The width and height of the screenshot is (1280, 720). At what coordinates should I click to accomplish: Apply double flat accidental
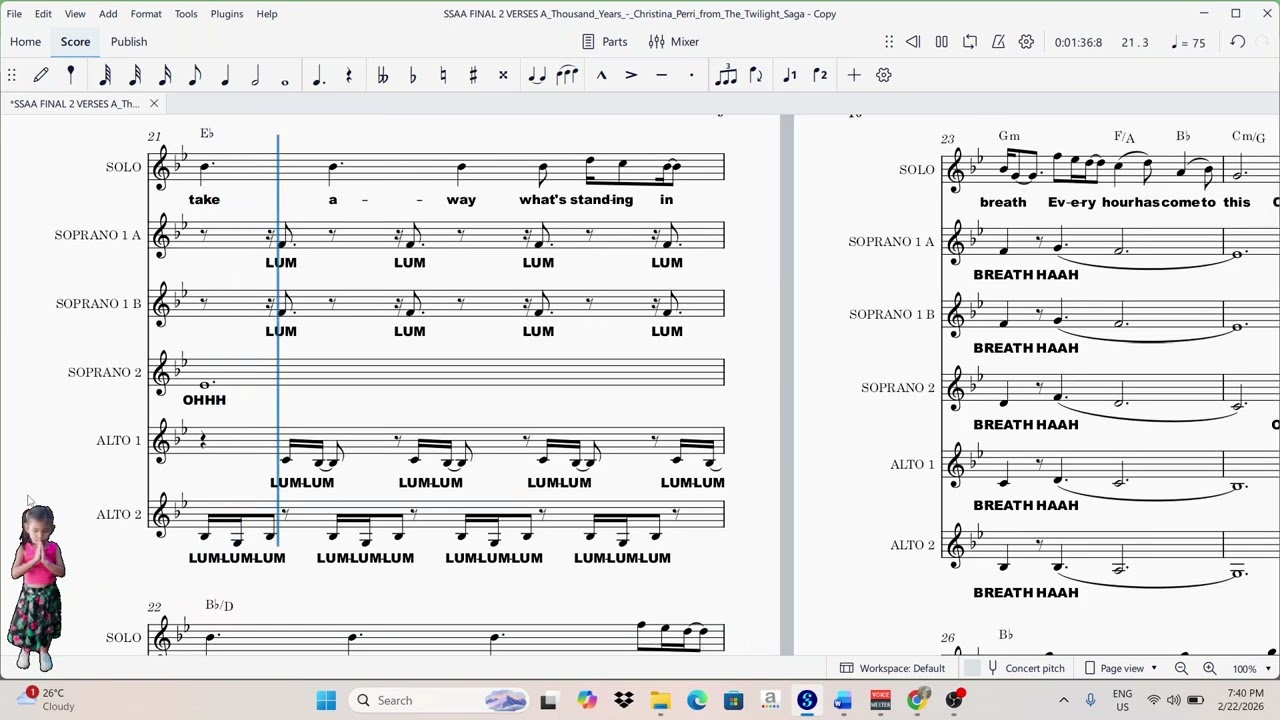382,75
